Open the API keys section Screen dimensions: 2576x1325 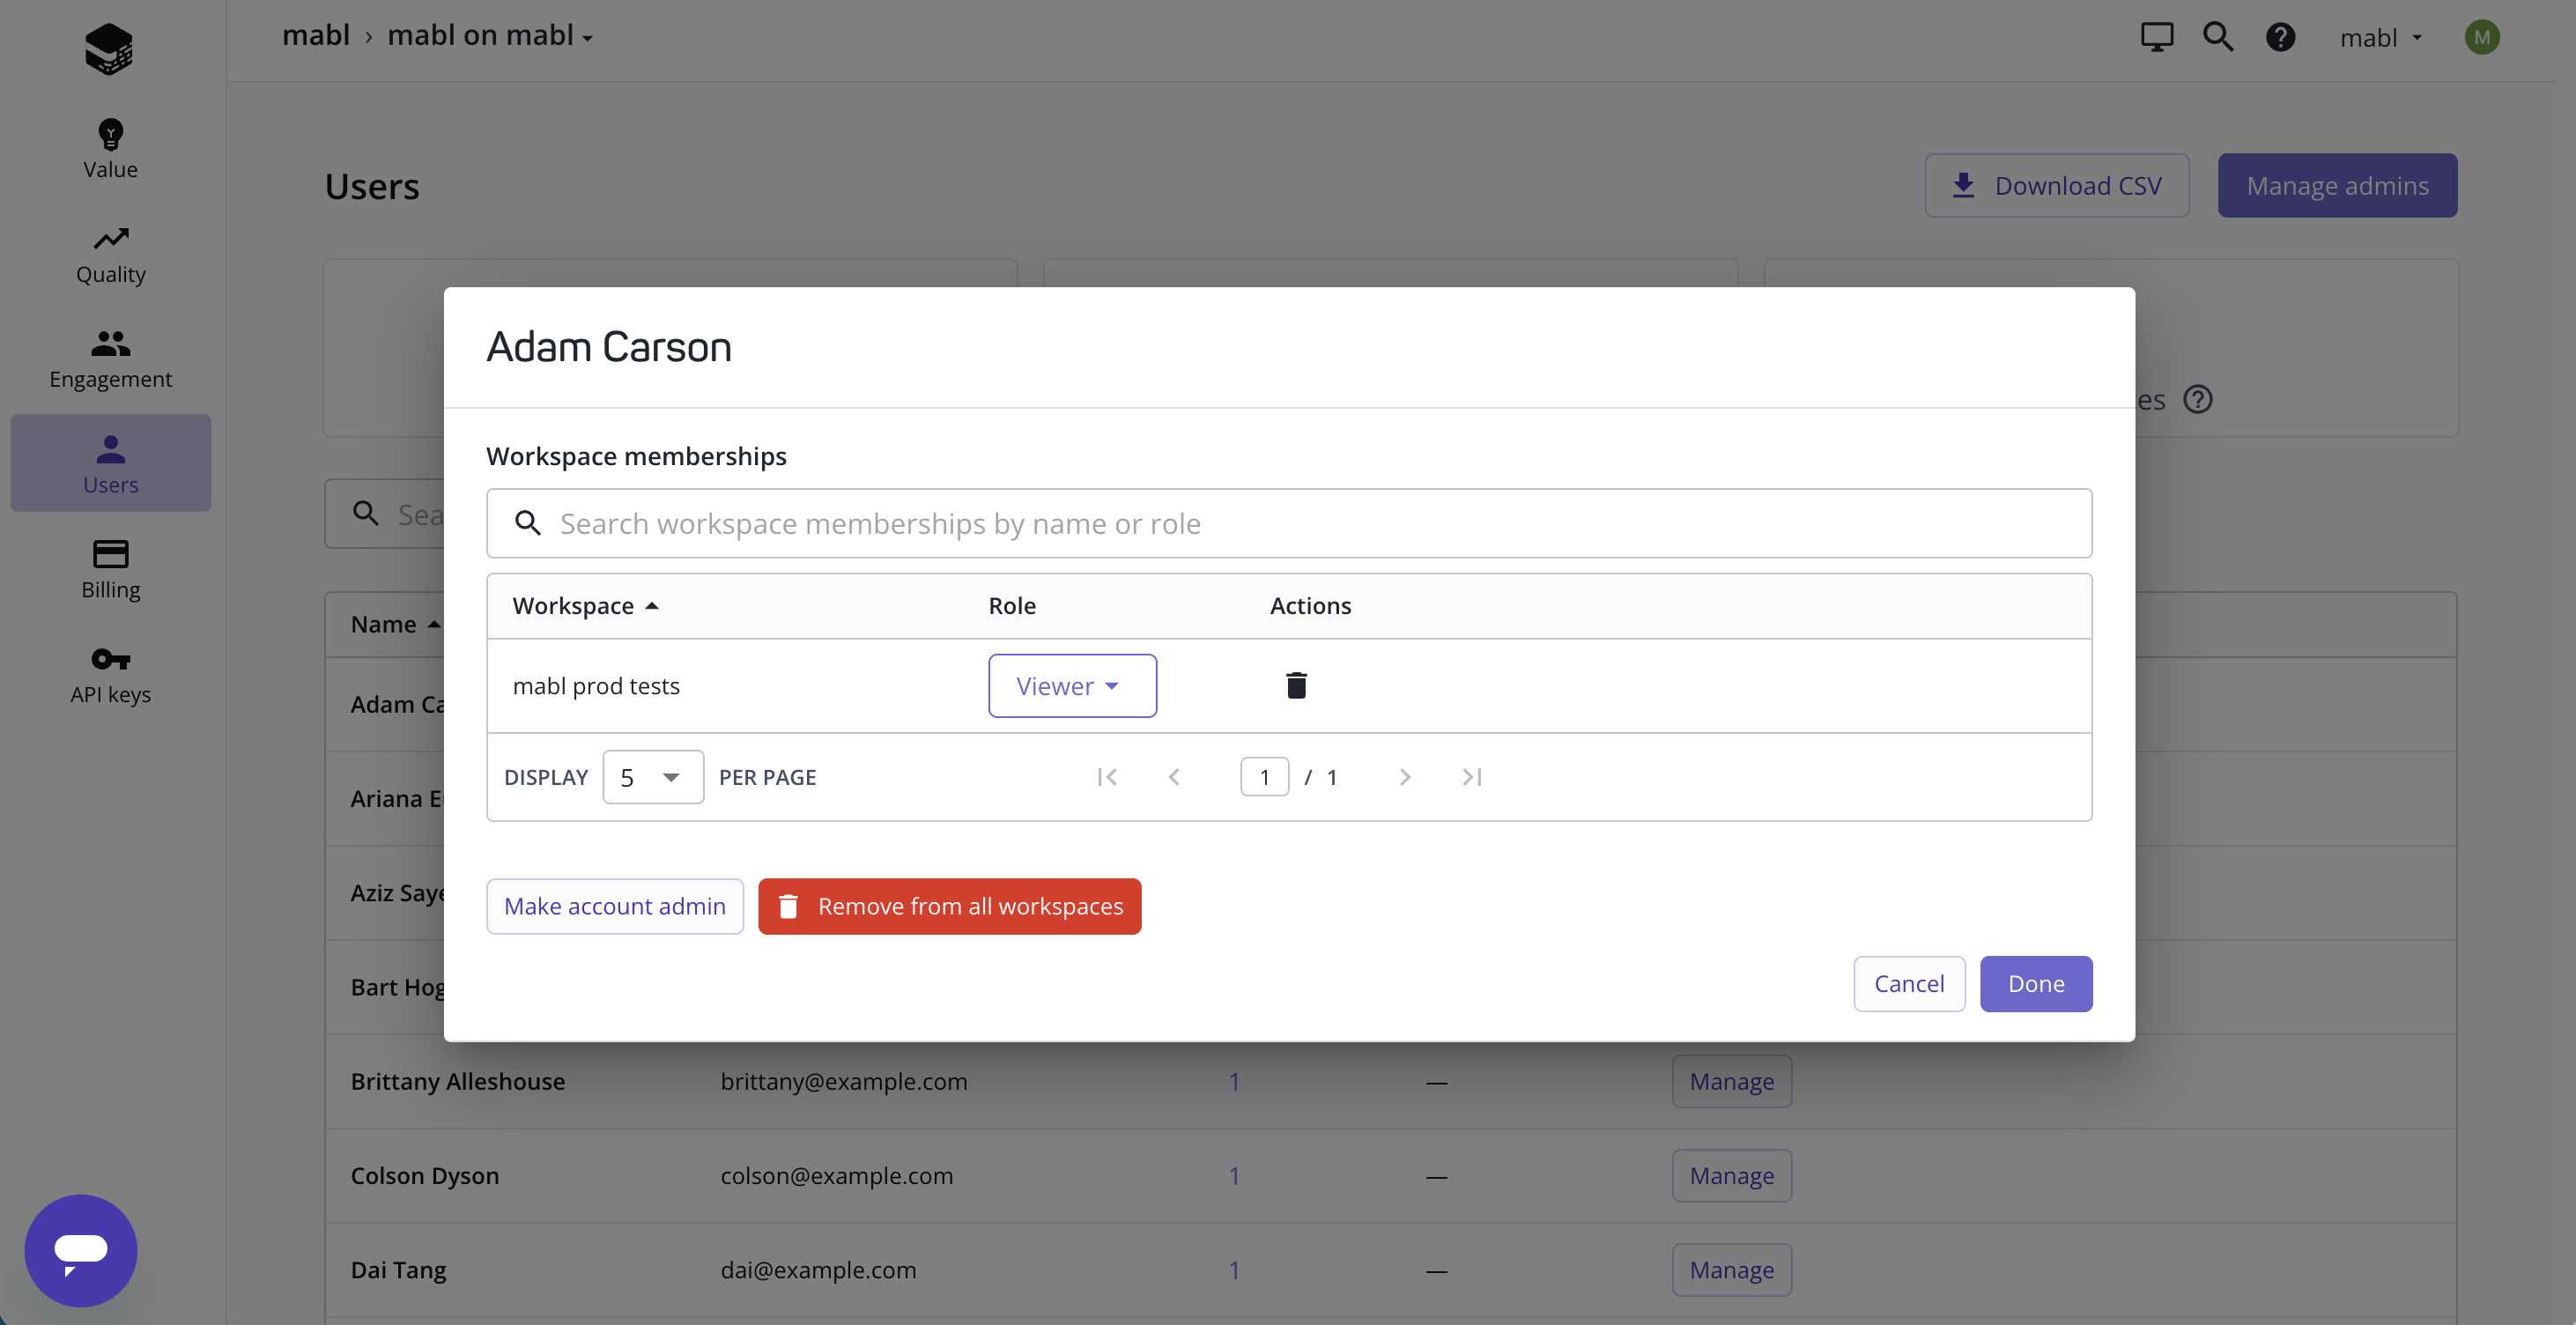click(x=110, y=675)
